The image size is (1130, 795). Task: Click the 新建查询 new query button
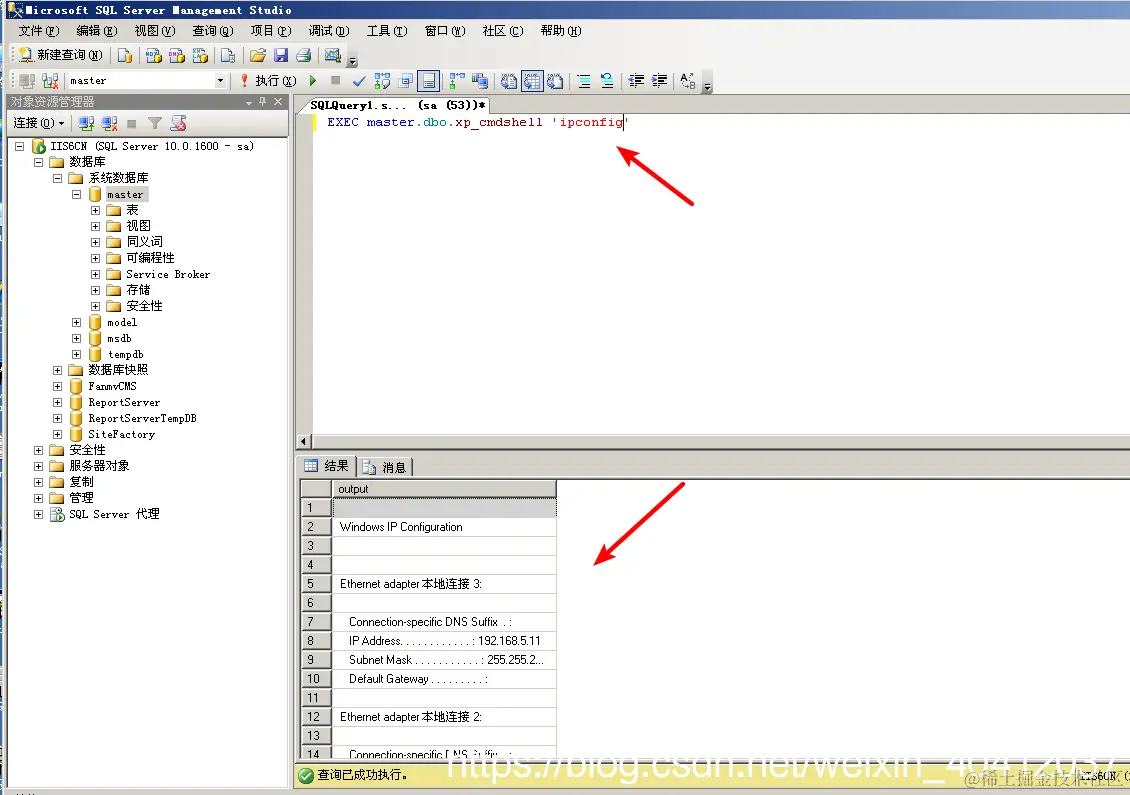click(x=61, y=55)
